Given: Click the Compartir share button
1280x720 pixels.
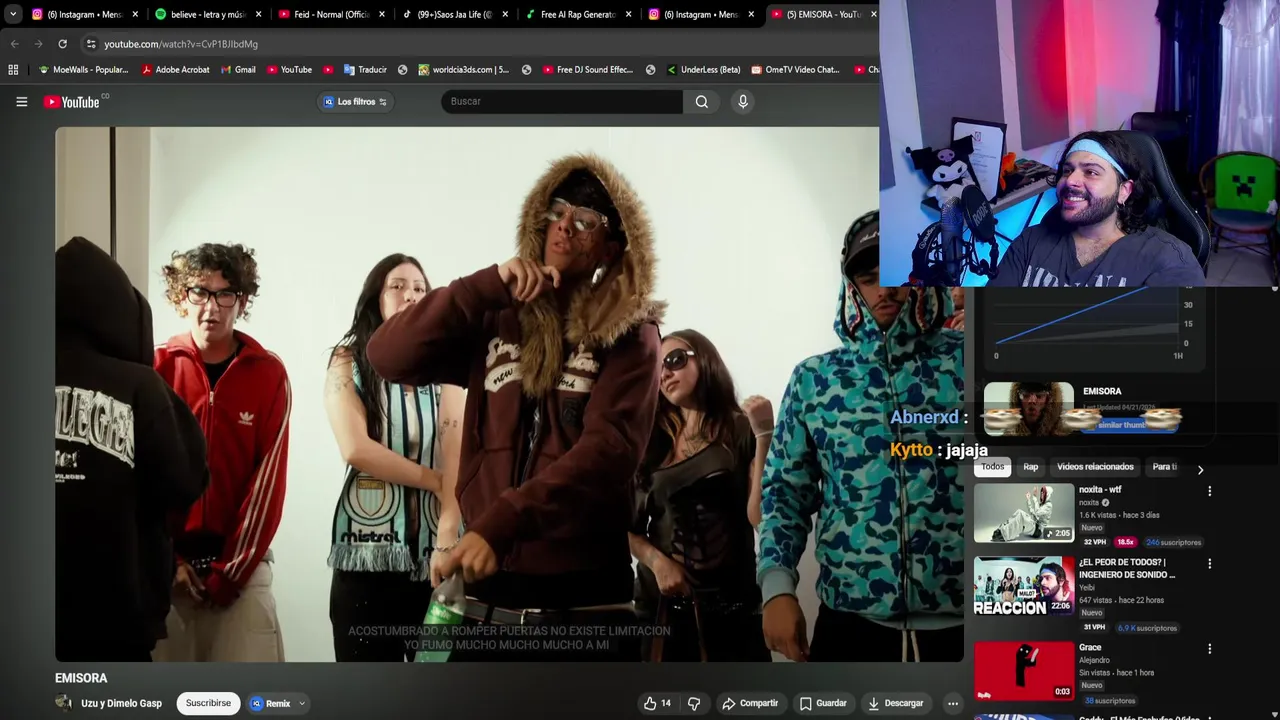Looking at the screenshot, I should (750, 703).
